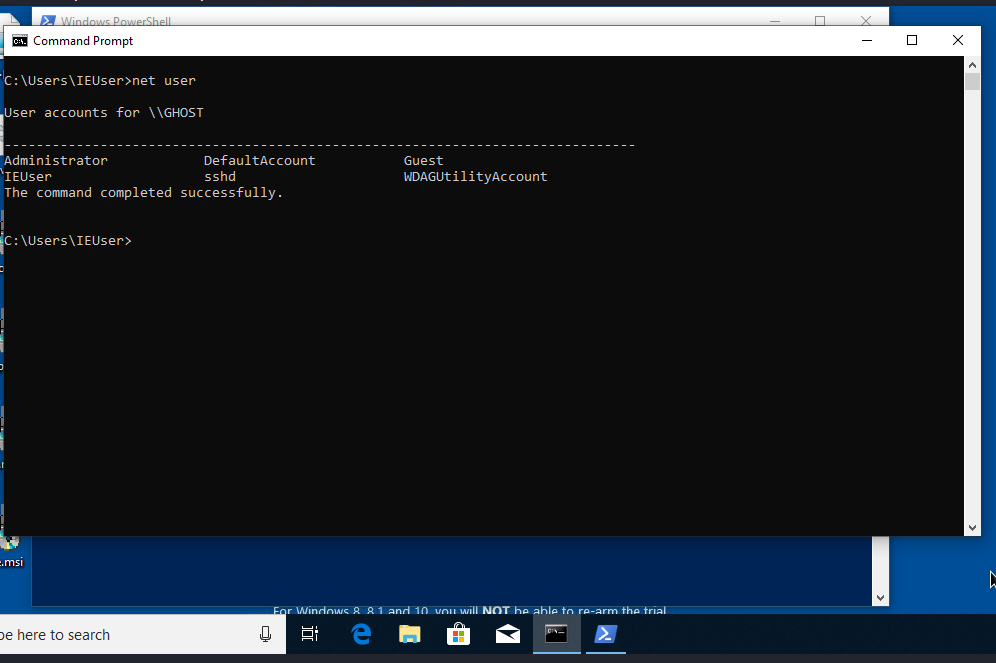Click the .msi file on the desktop
Screen dimensions: 996x663
[11, 552]
